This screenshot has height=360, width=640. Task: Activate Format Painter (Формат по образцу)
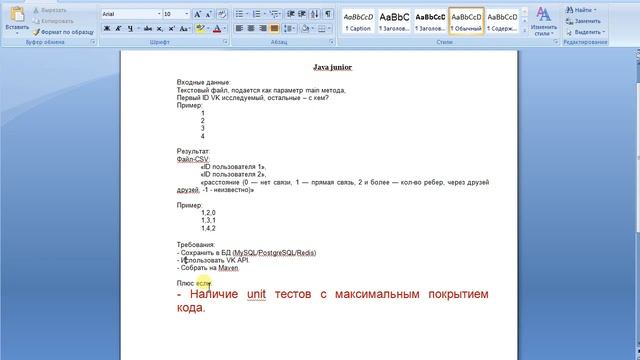pyautogui.click(x=63, y=32)
